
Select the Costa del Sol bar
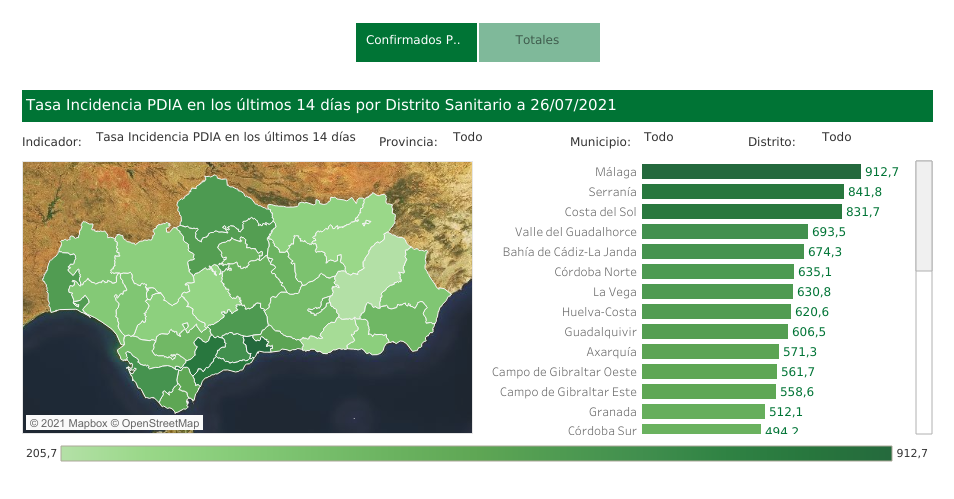(742, 212)
